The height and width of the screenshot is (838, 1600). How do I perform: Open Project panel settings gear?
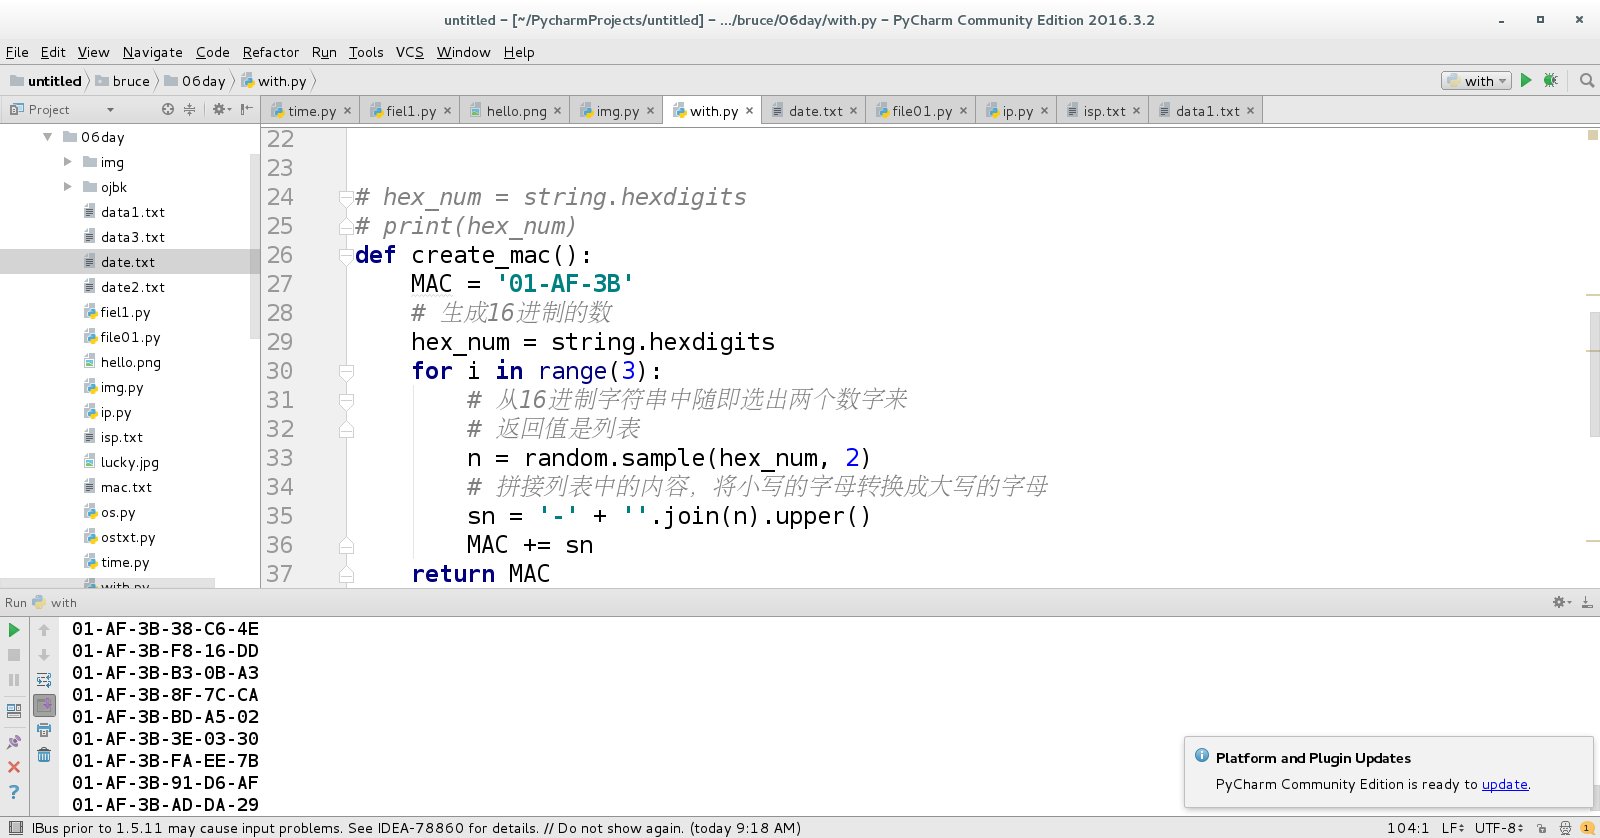click(x=221, y=109)
